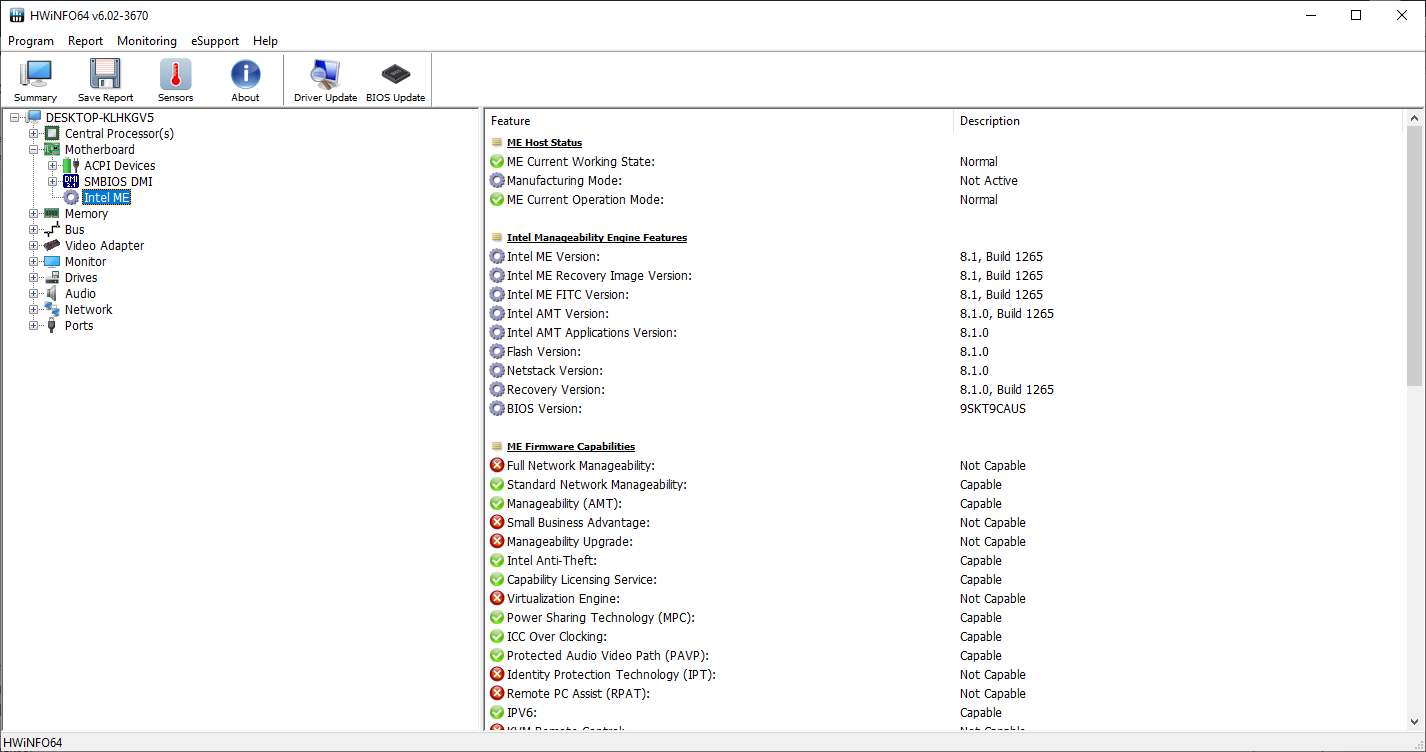Click the Save Report floppy icon
This screenshot has width=1426, height=752.
point(105,74)
